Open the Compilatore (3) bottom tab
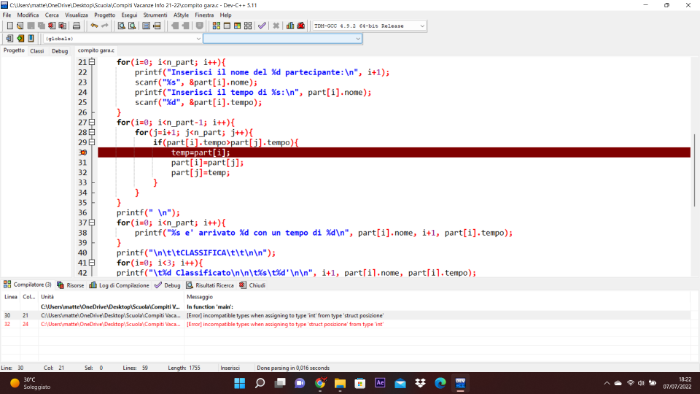 pos(27,285)
